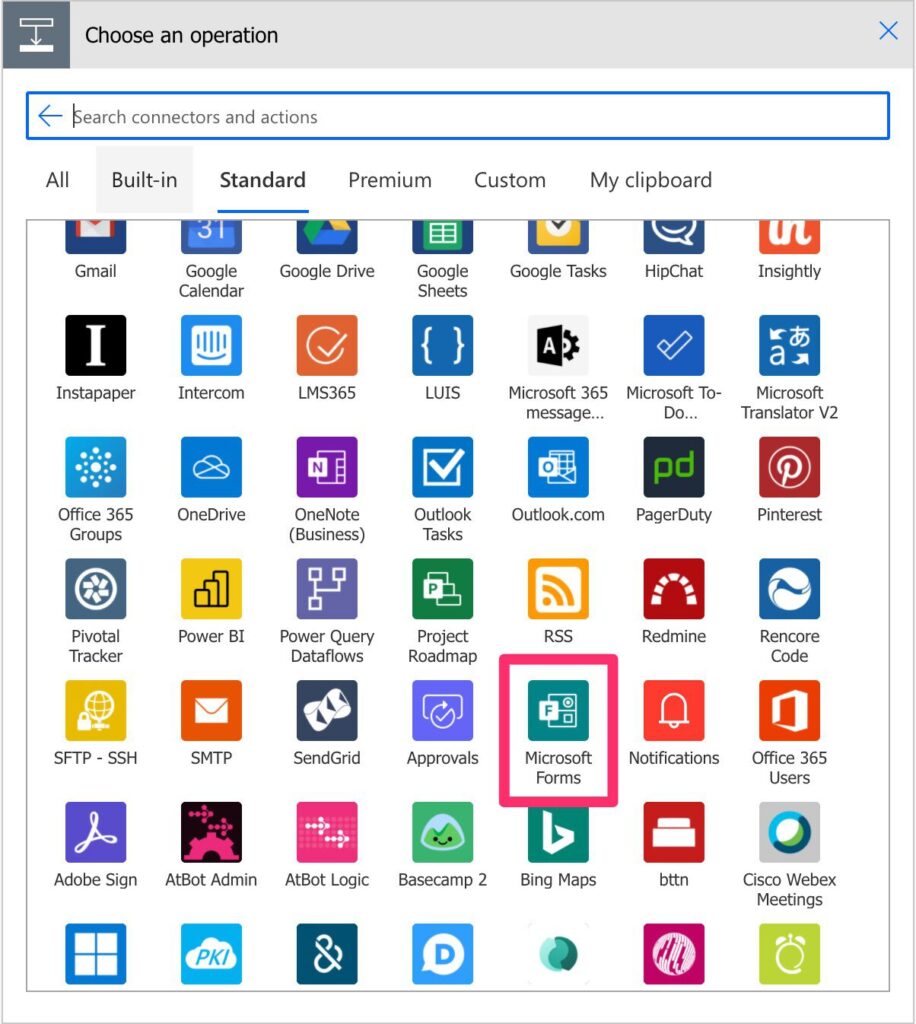Pick the RSS connector
Image resolution: width=916 pixels, height=1024 pixels.
point(558,589)
